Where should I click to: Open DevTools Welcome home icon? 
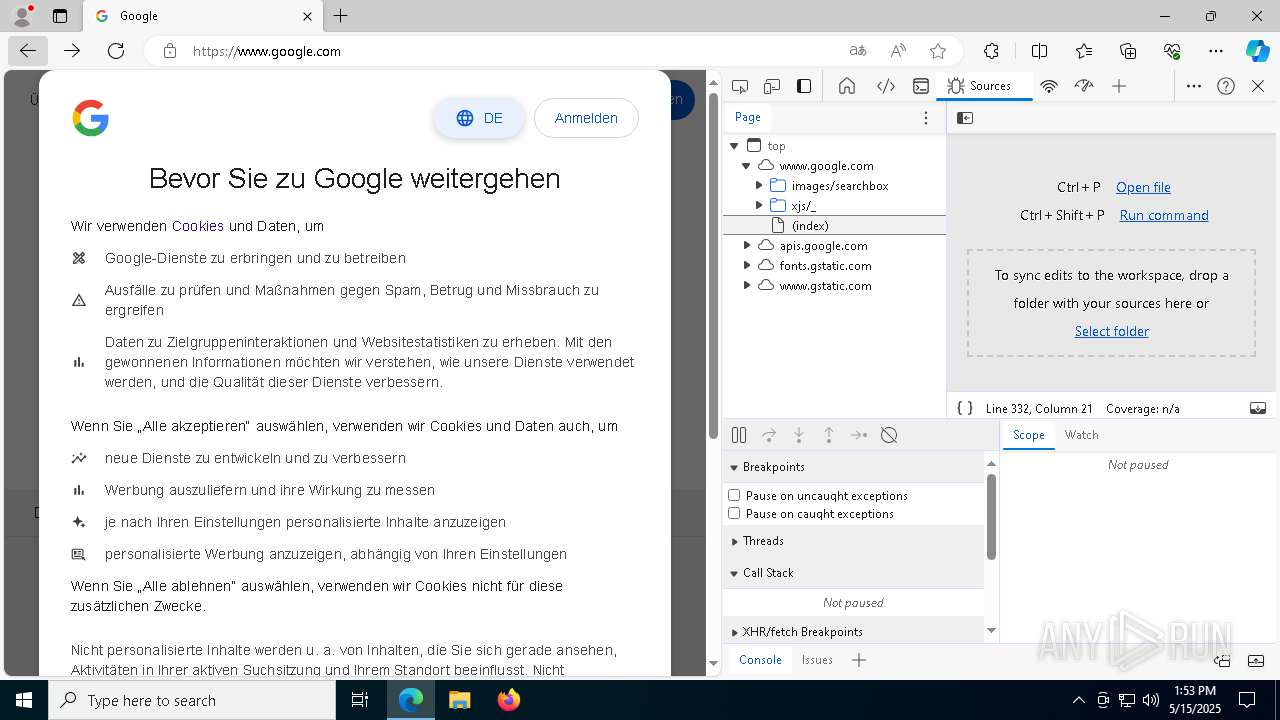tap(847, 86)
